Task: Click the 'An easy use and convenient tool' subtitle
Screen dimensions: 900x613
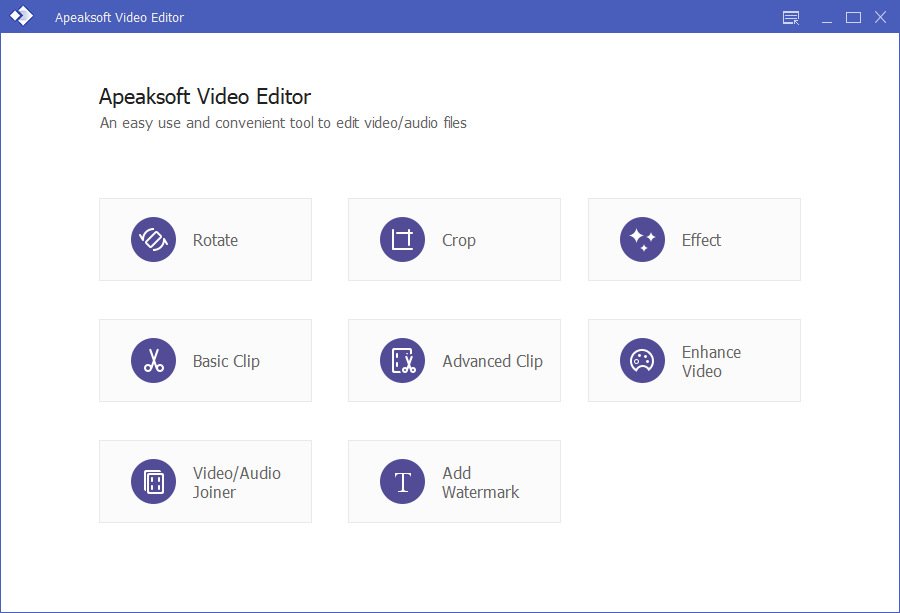Action: (283, 123)
